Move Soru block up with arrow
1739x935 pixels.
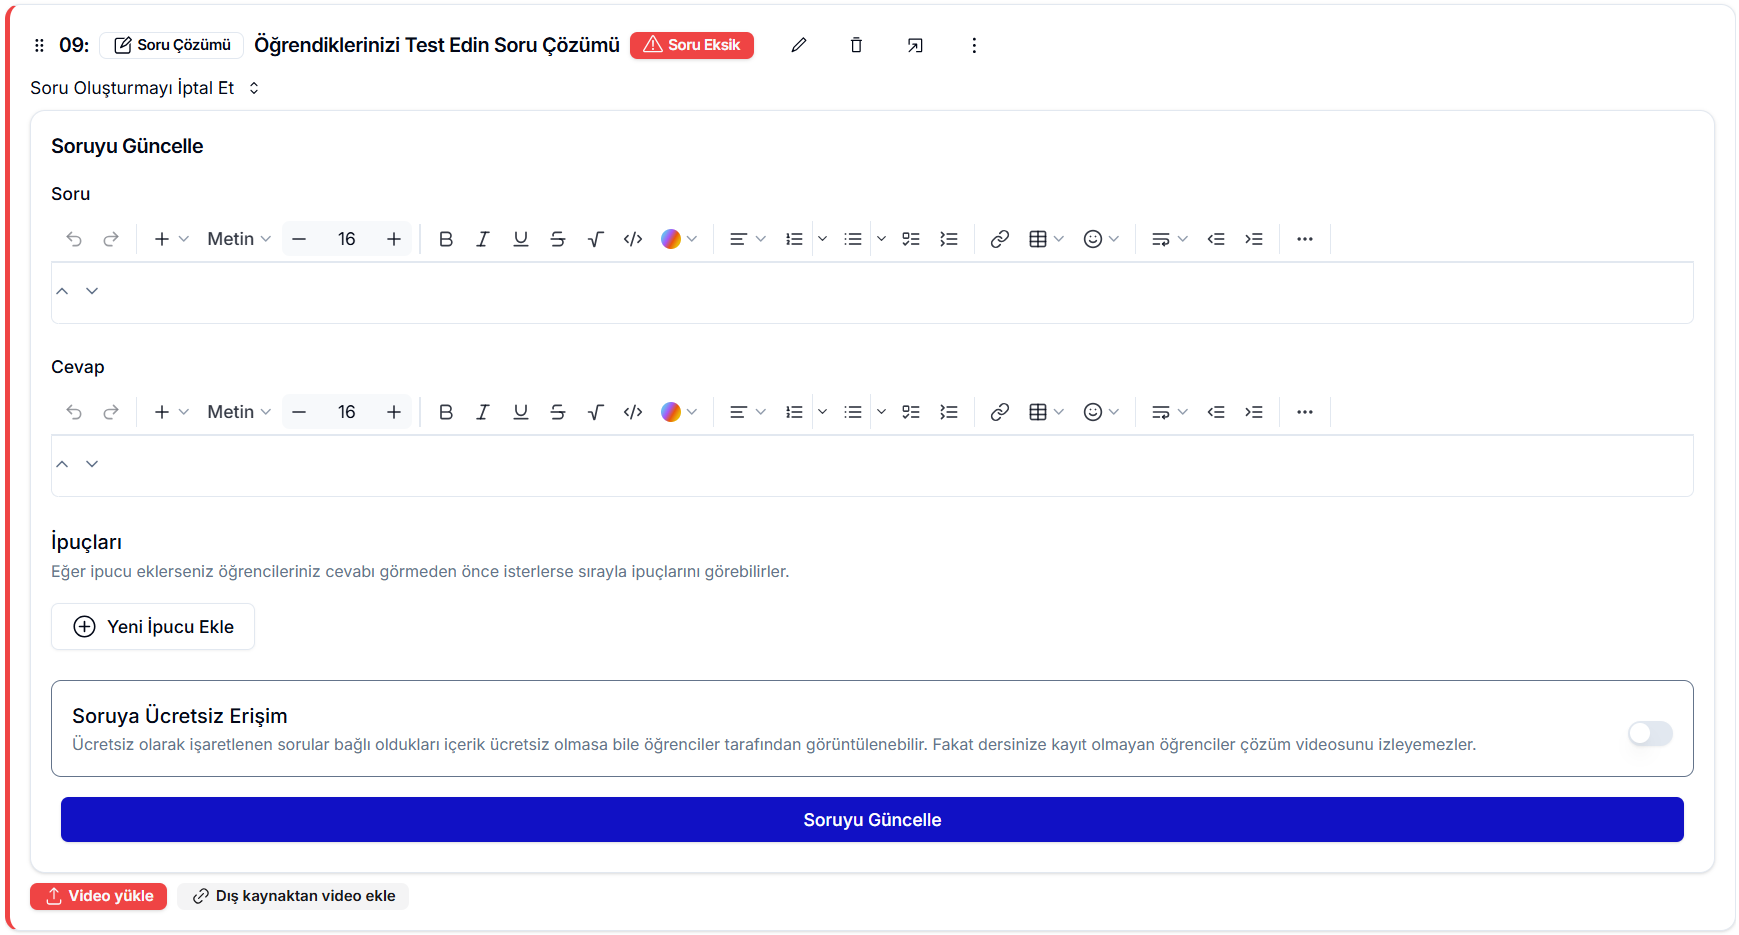(62, 291)
